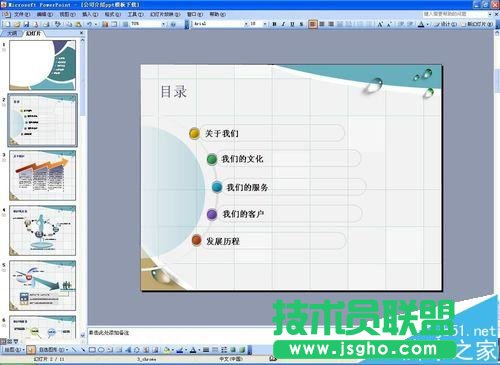500x365 pixels.
Task: Click the 目录 title on the slide
Action: coord(173,92)
